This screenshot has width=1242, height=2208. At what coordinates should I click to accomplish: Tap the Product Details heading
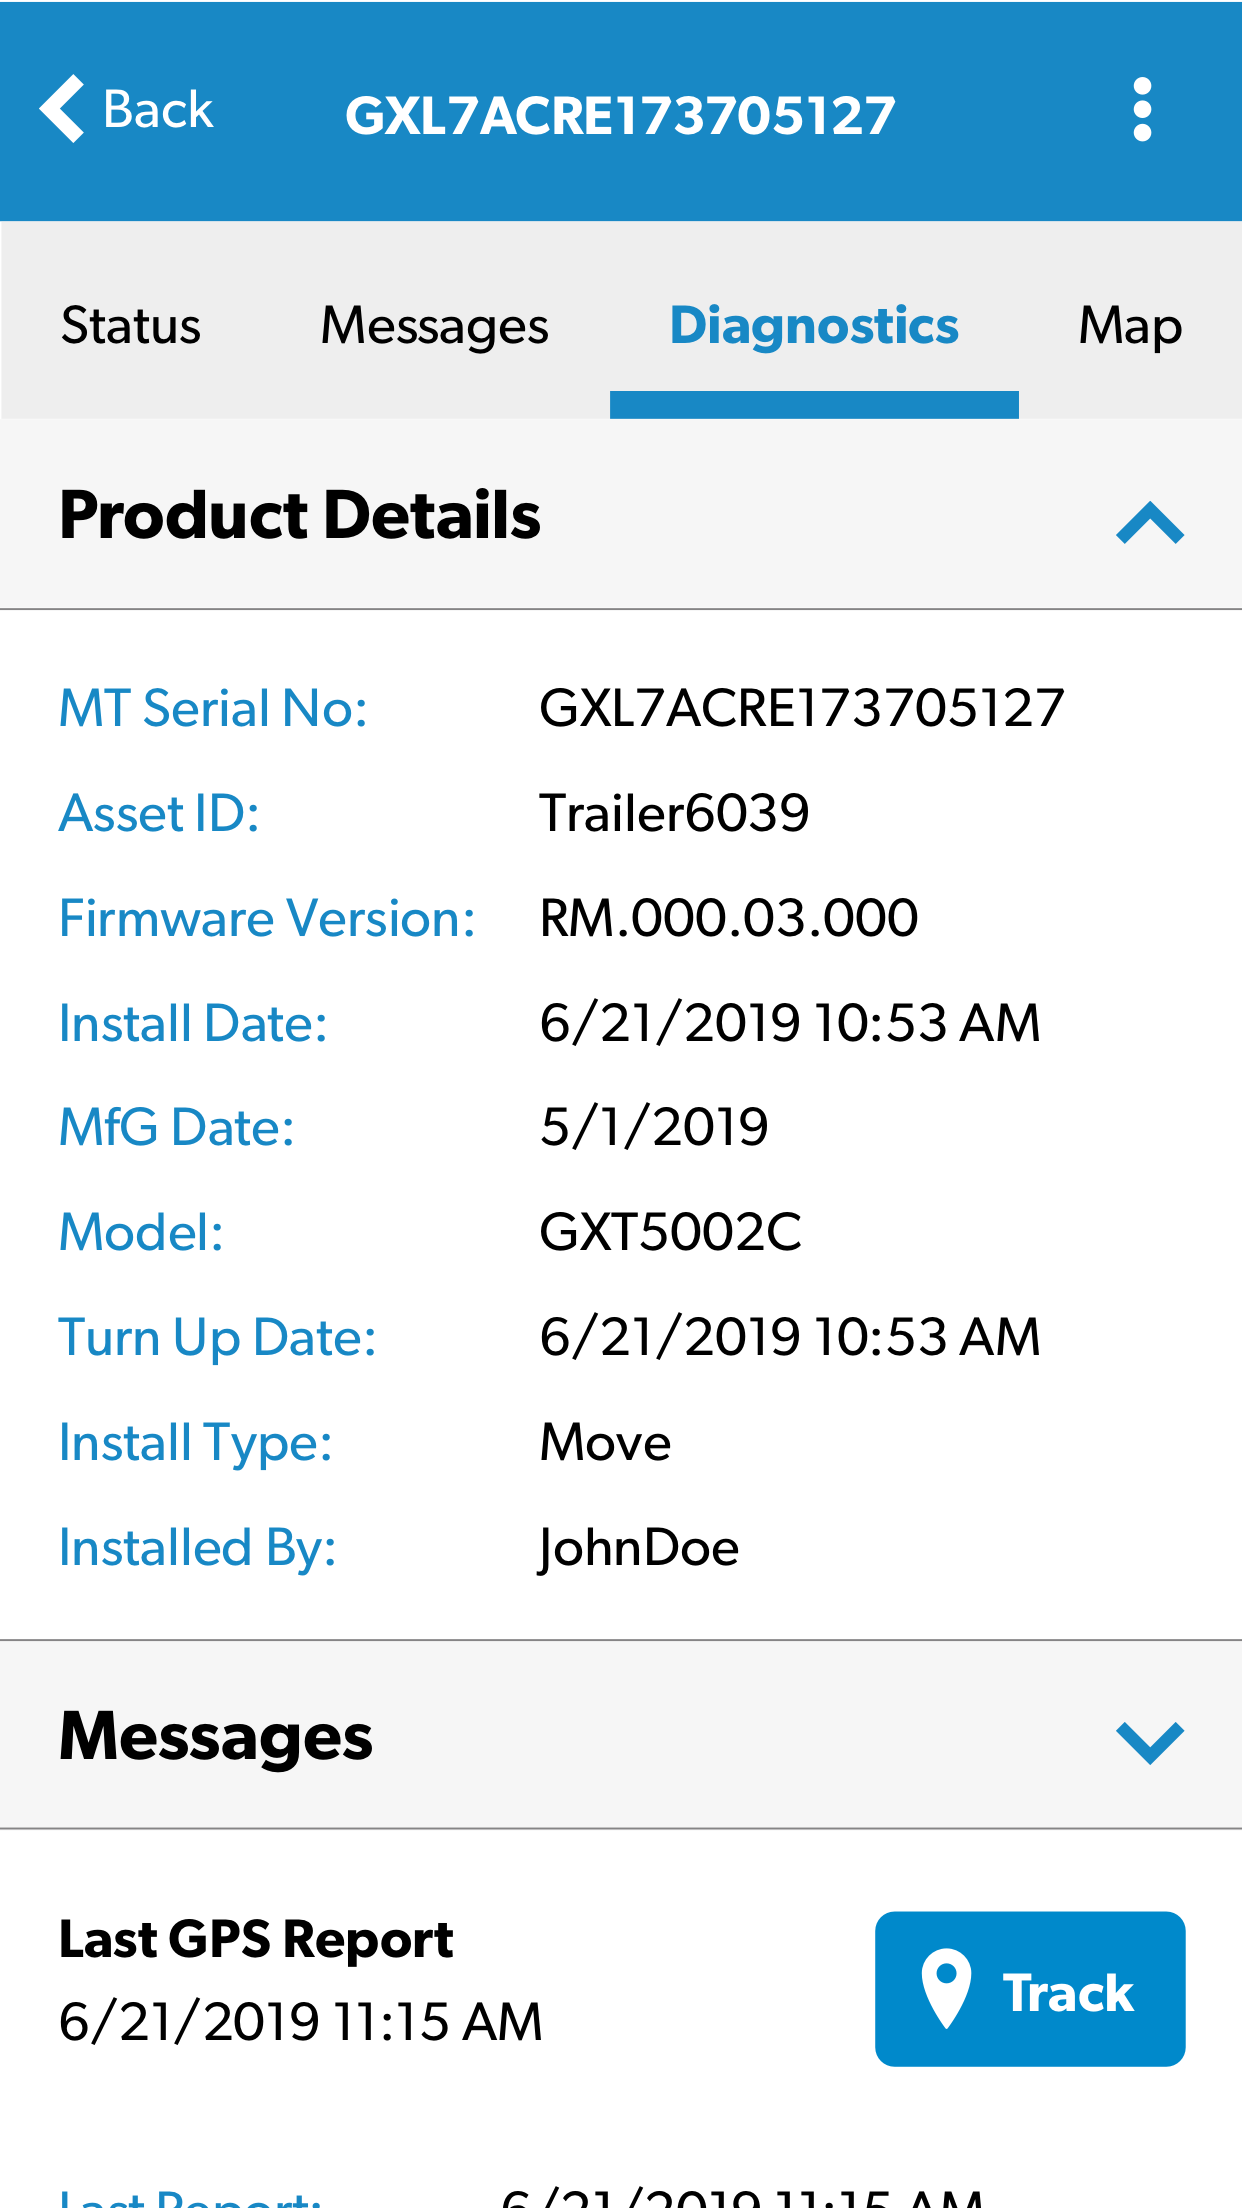300,515
